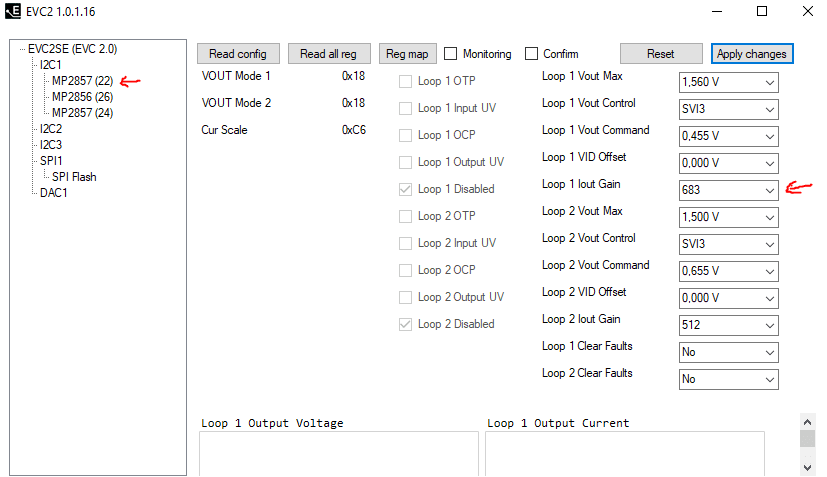827x477 pixels.
Task: Click the scroll down arrow on right scrollbar
Action: 807,466
